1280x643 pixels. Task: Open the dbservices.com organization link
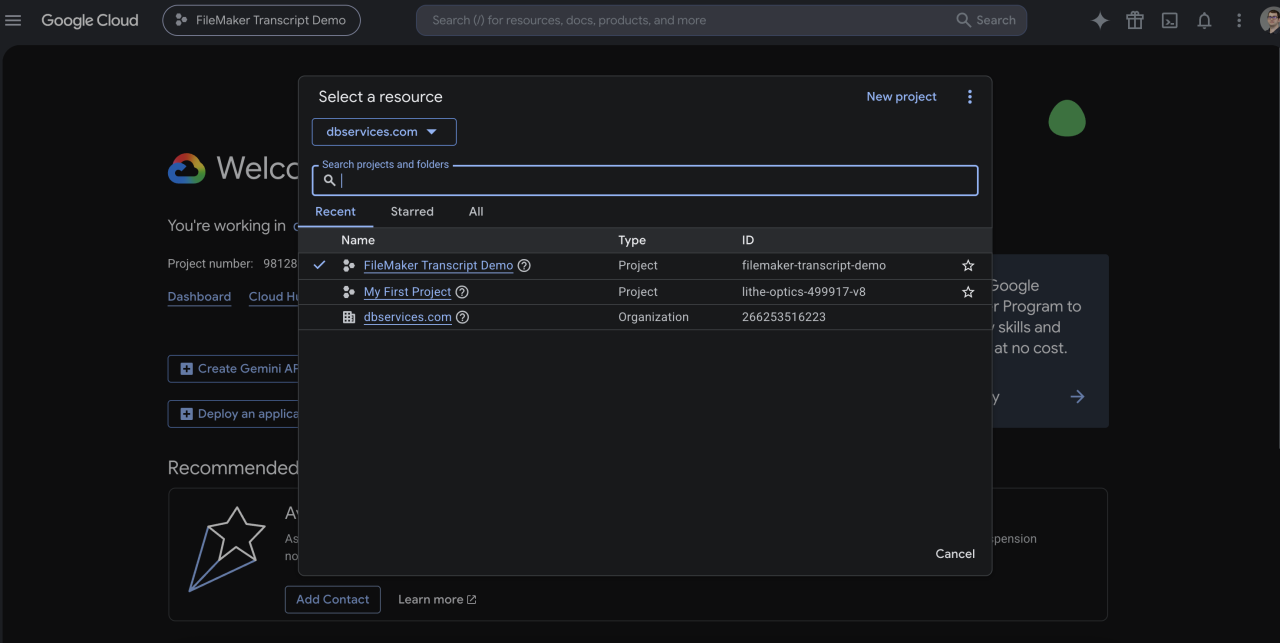tap(407, 317)
